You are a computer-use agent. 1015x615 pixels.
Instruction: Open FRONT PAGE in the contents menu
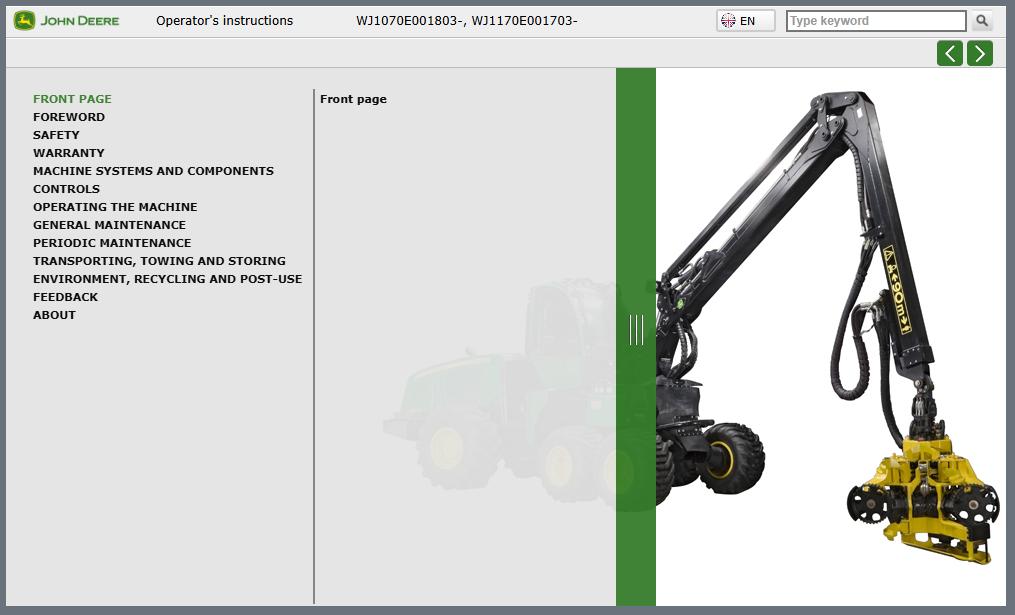(x=72, y=99)
